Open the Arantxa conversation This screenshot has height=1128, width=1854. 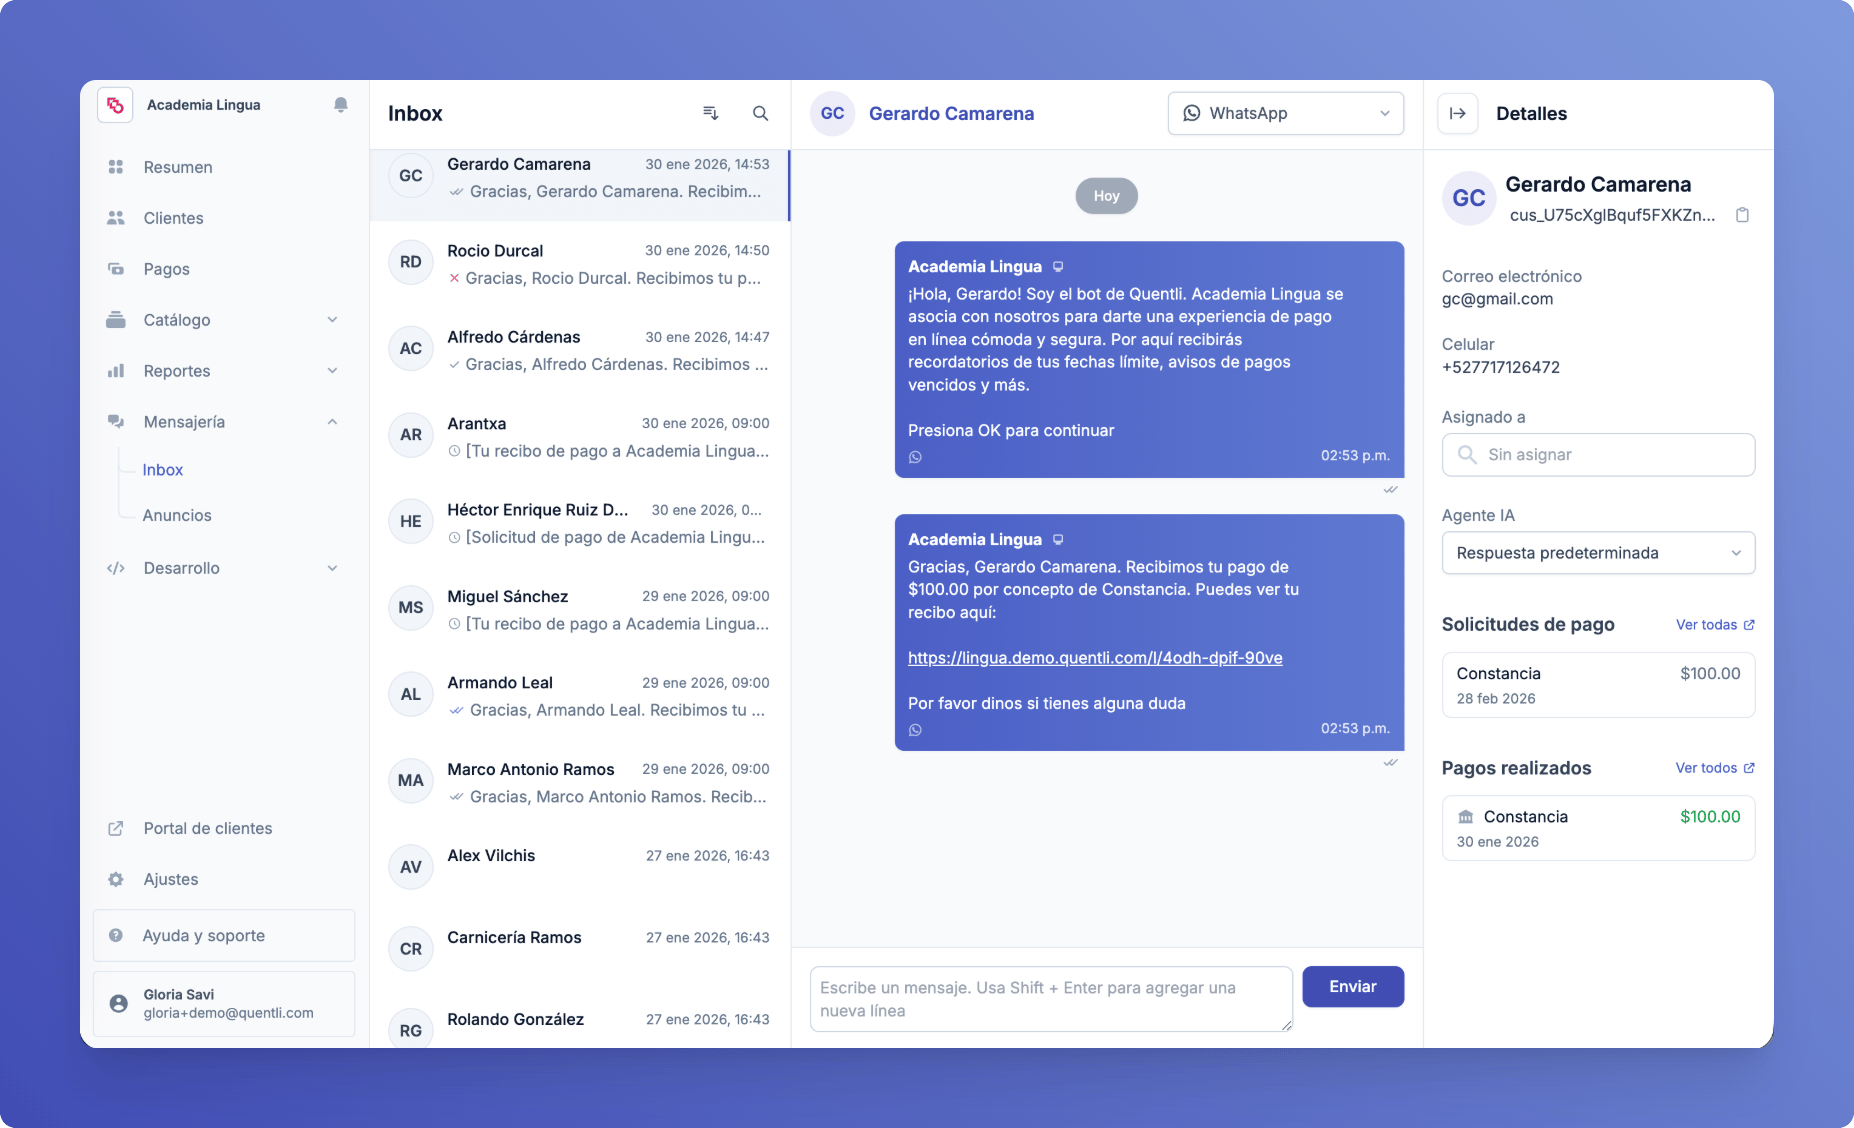(580, 437)
